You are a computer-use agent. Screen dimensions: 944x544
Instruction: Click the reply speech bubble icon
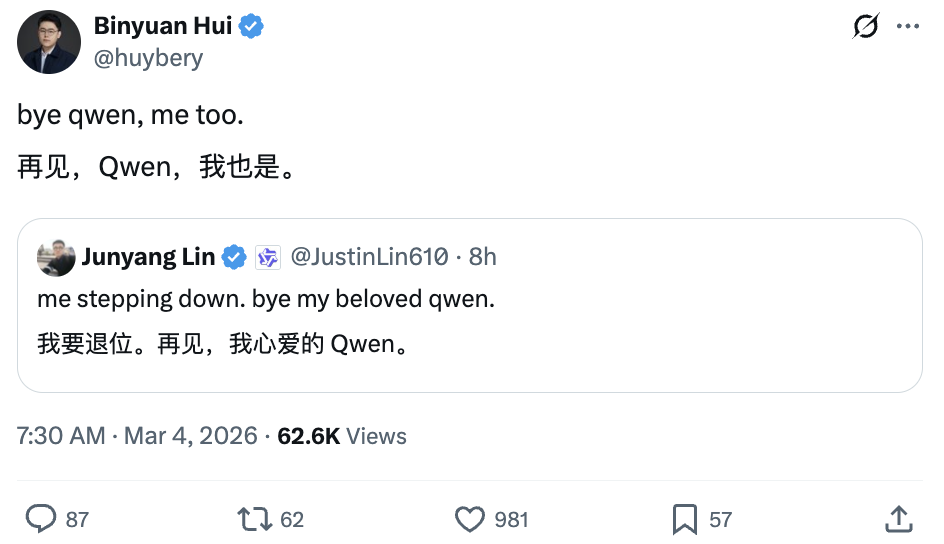pyautogui.click(x=40, y=518)
